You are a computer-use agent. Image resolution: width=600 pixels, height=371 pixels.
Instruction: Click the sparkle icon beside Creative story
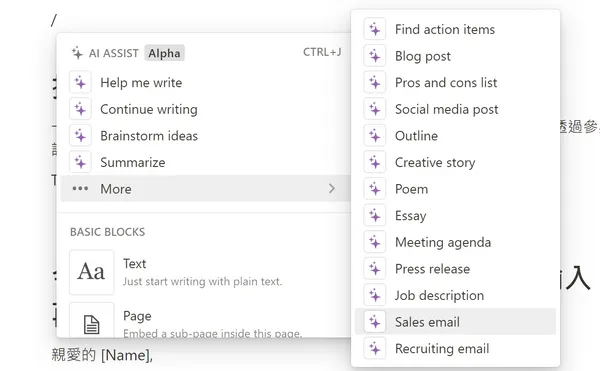(x=375, y=162)
